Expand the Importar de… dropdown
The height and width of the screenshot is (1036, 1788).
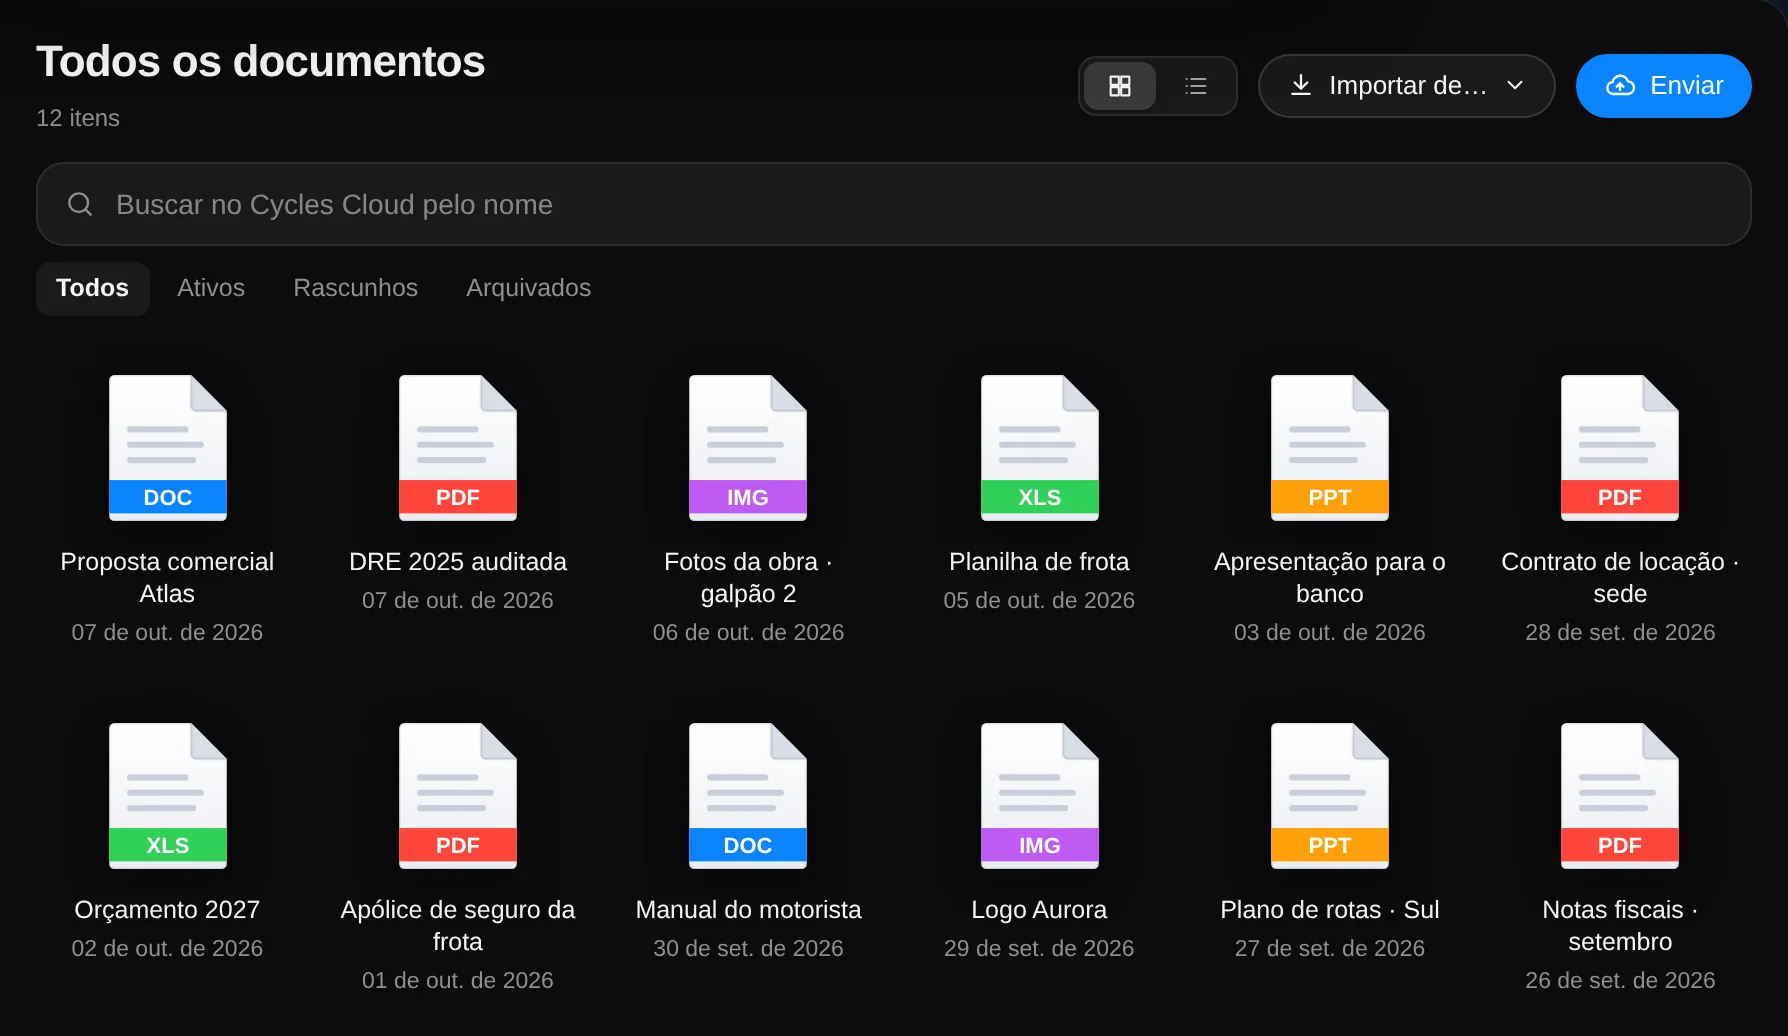pyautogui.click(x=1406, y=86)
